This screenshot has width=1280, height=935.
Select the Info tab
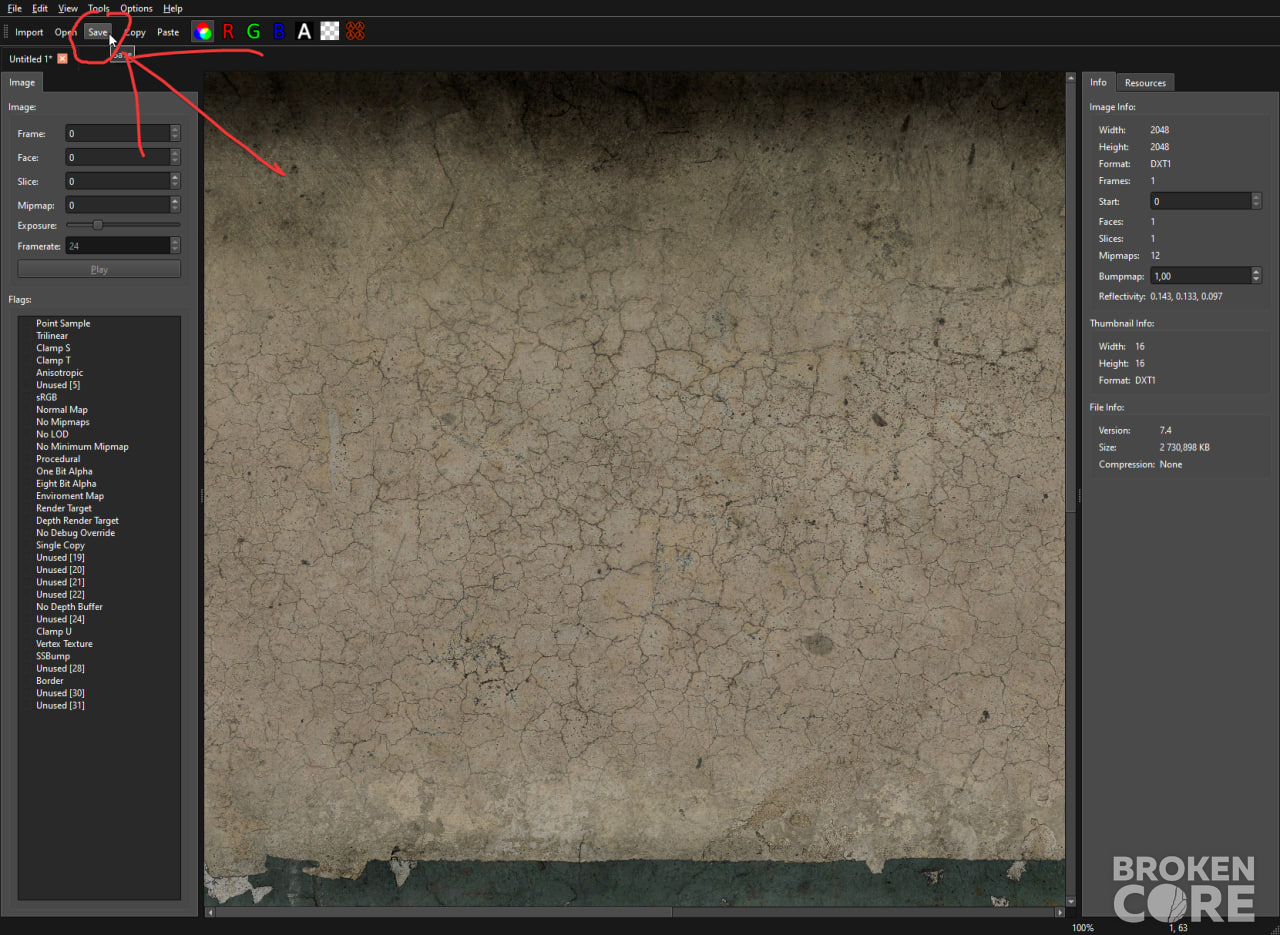(x=1098, y=82)
